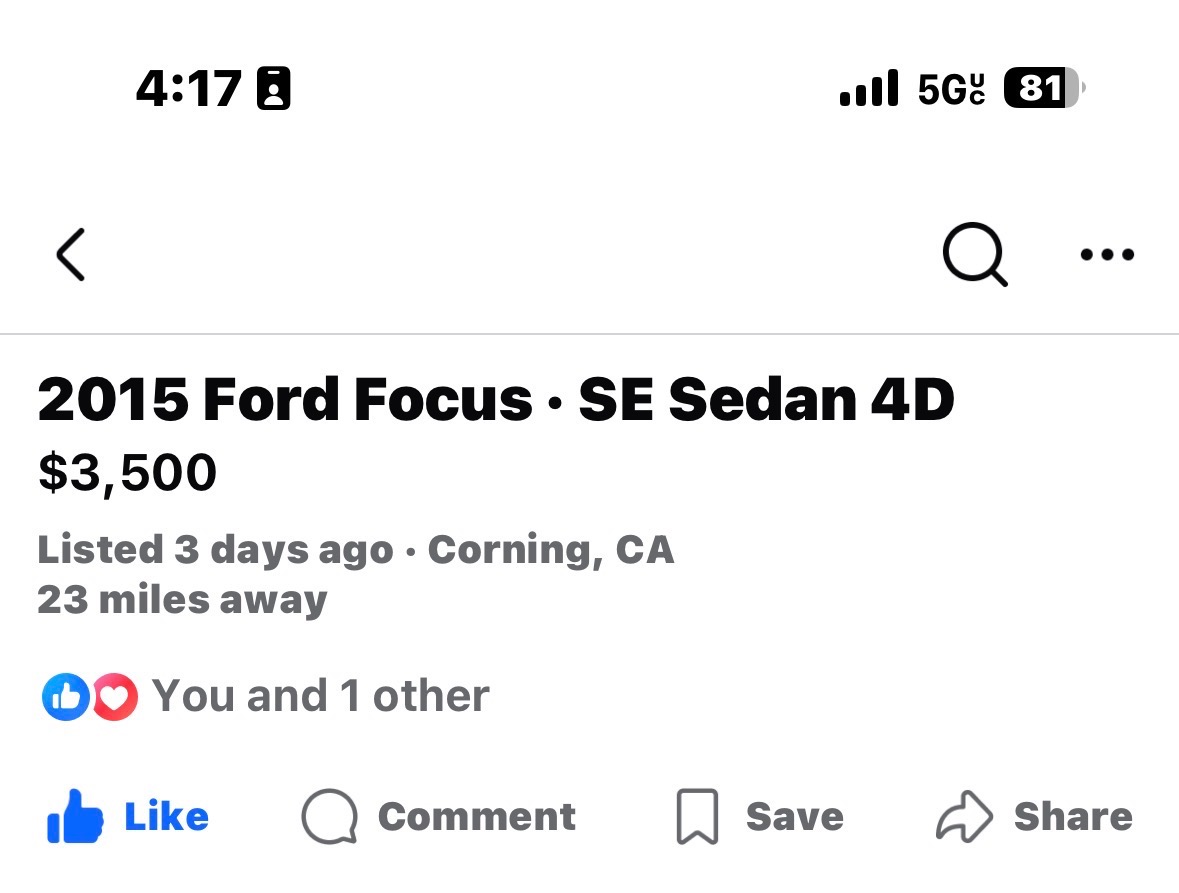
Task: Toggle the Like label on the listing
Action: tap(166, 817)
